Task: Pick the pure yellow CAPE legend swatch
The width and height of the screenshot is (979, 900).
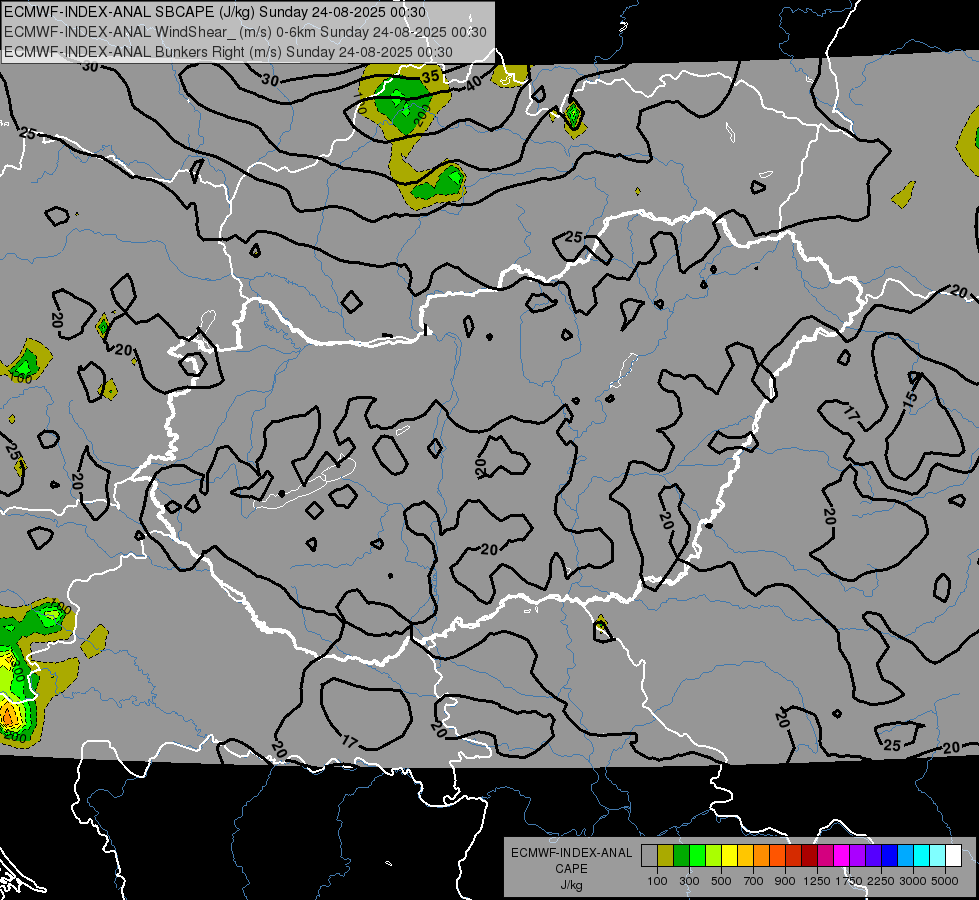Action: tap(729, 856)
